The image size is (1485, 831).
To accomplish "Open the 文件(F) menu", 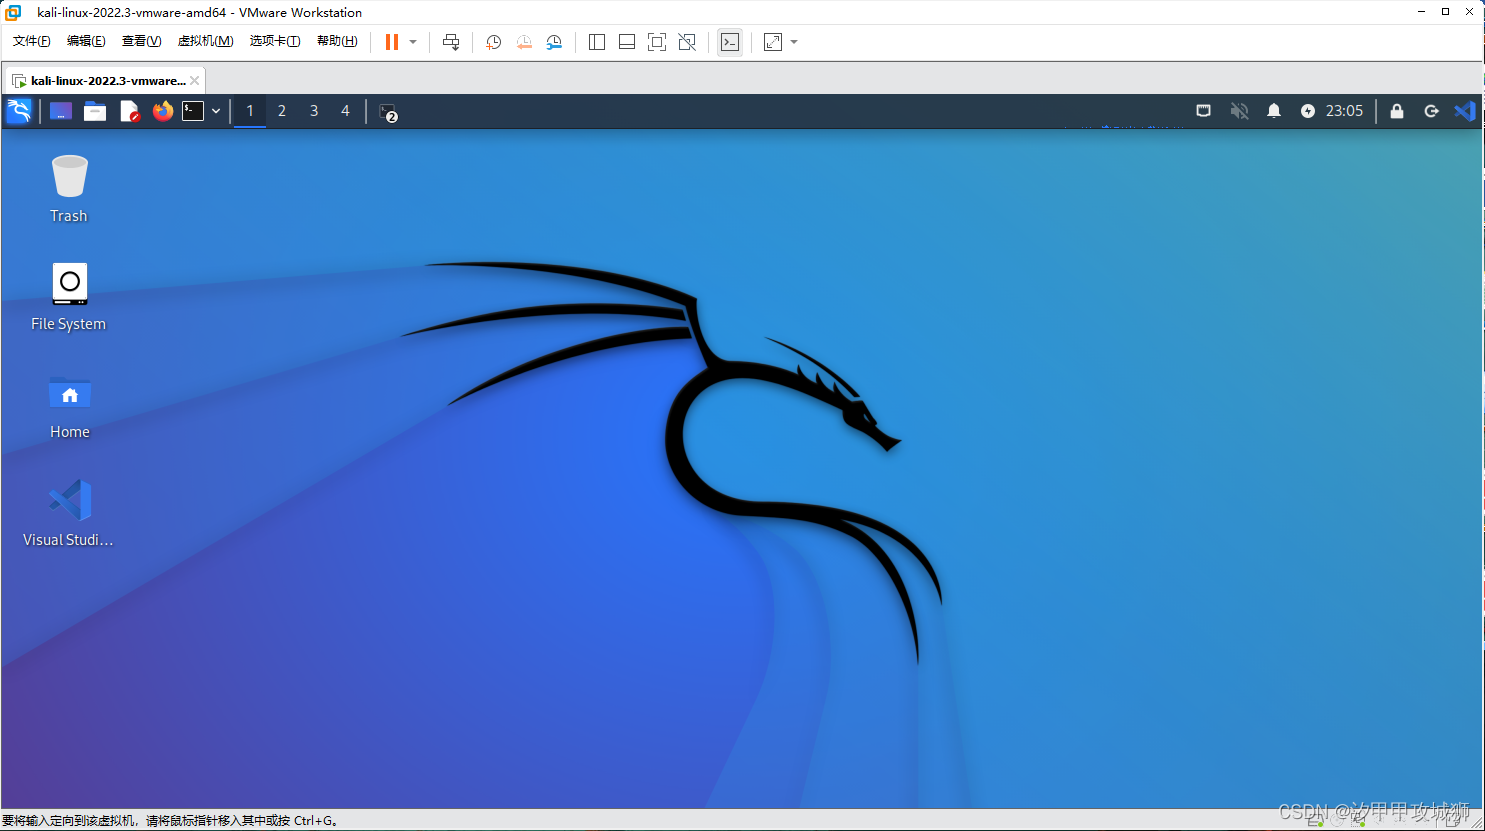I will (32, 41).
